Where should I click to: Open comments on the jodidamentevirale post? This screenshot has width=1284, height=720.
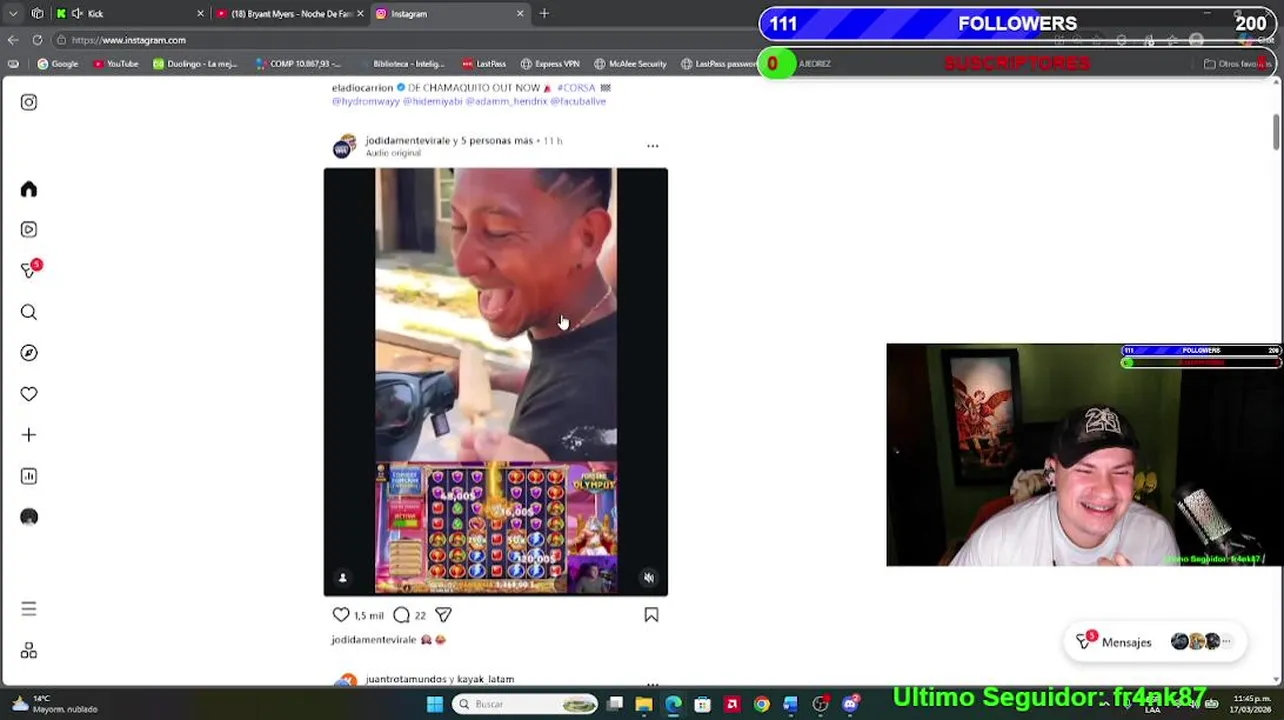click(401, 615)
